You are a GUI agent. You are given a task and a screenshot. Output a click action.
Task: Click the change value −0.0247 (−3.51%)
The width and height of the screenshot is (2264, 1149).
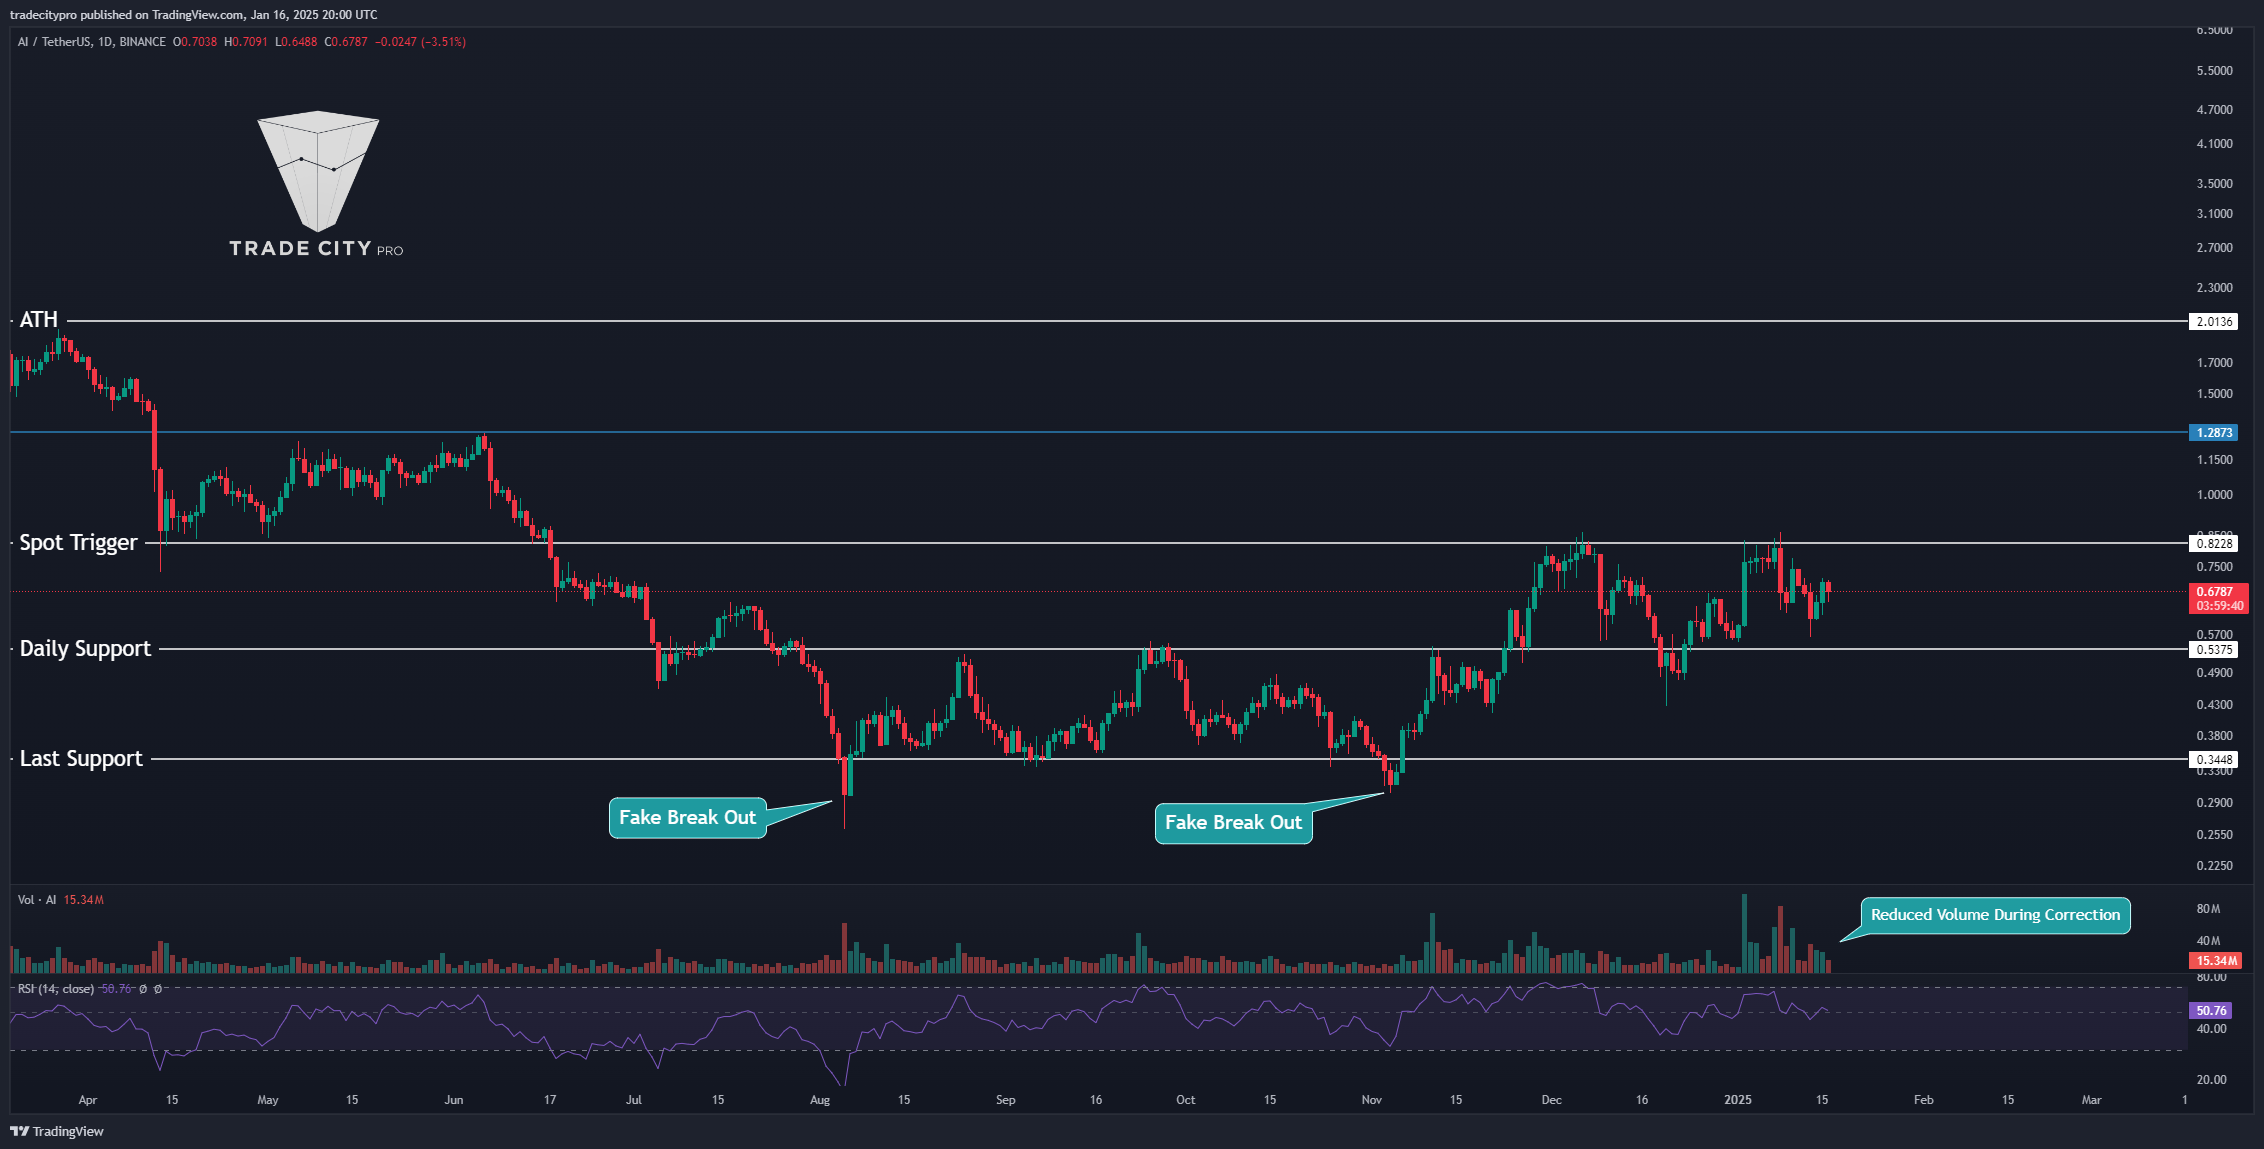(421, 42)
